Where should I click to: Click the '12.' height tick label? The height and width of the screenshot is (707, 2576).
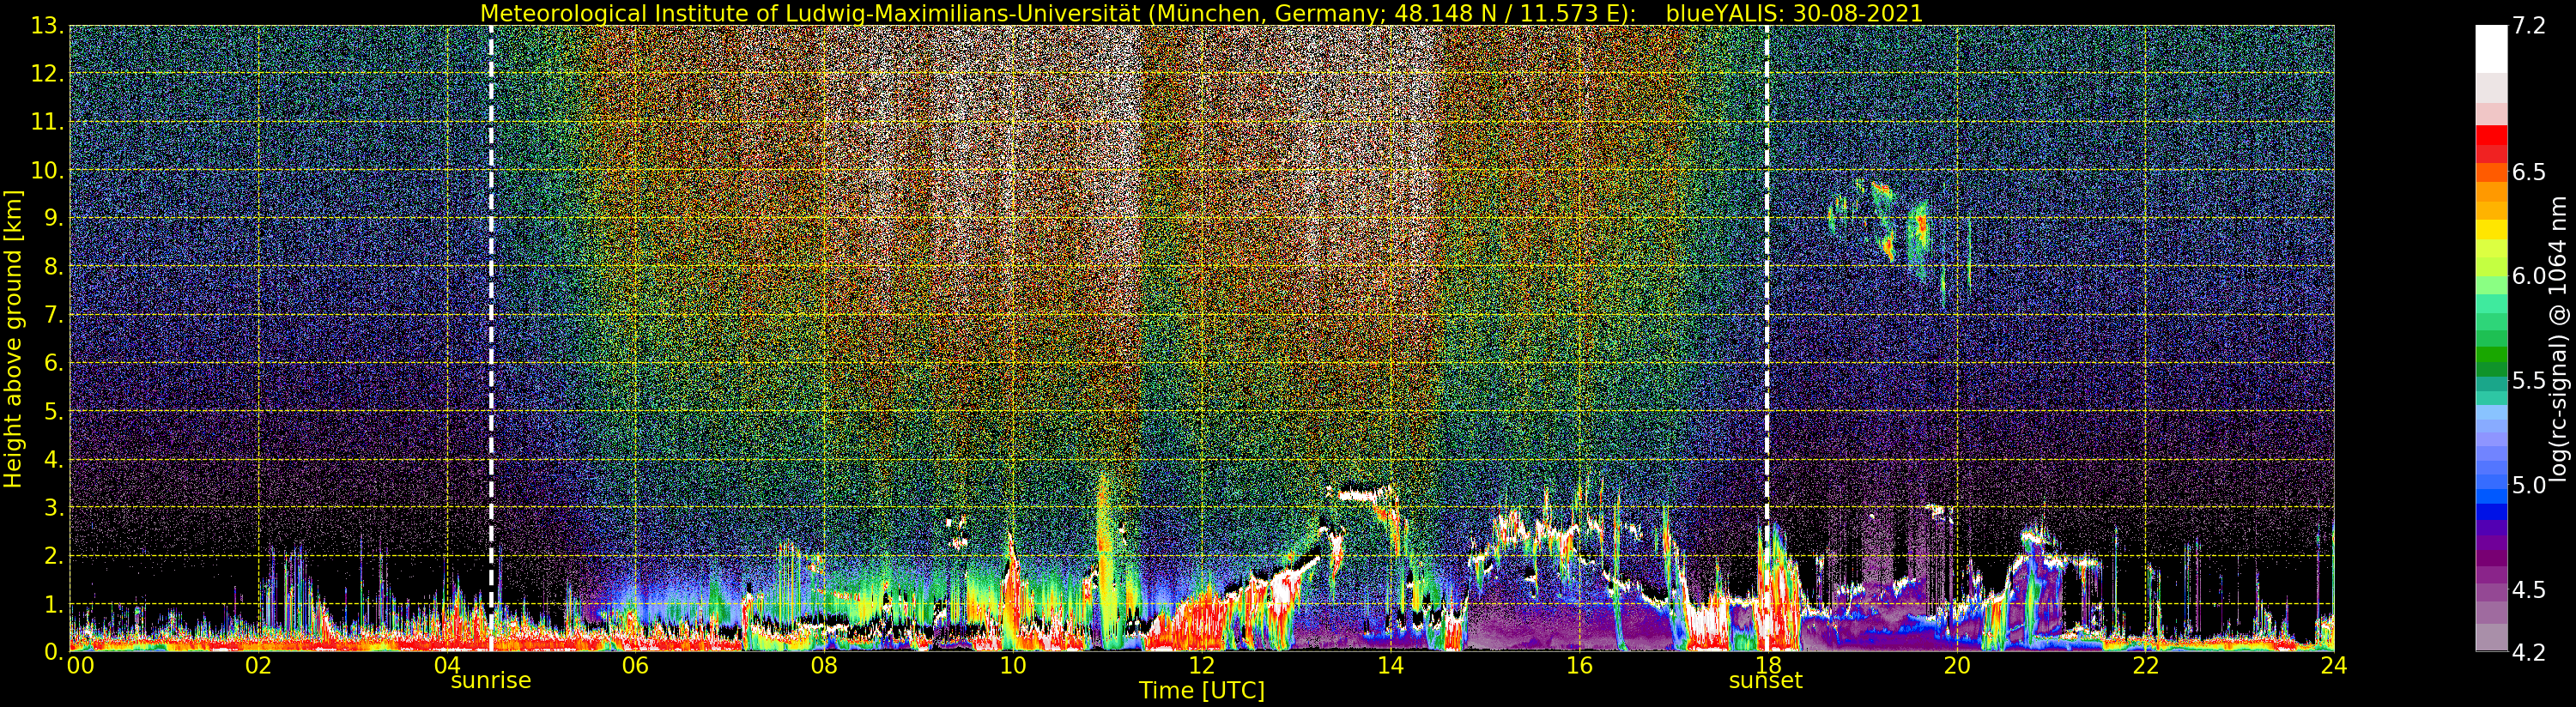point(46,74)
